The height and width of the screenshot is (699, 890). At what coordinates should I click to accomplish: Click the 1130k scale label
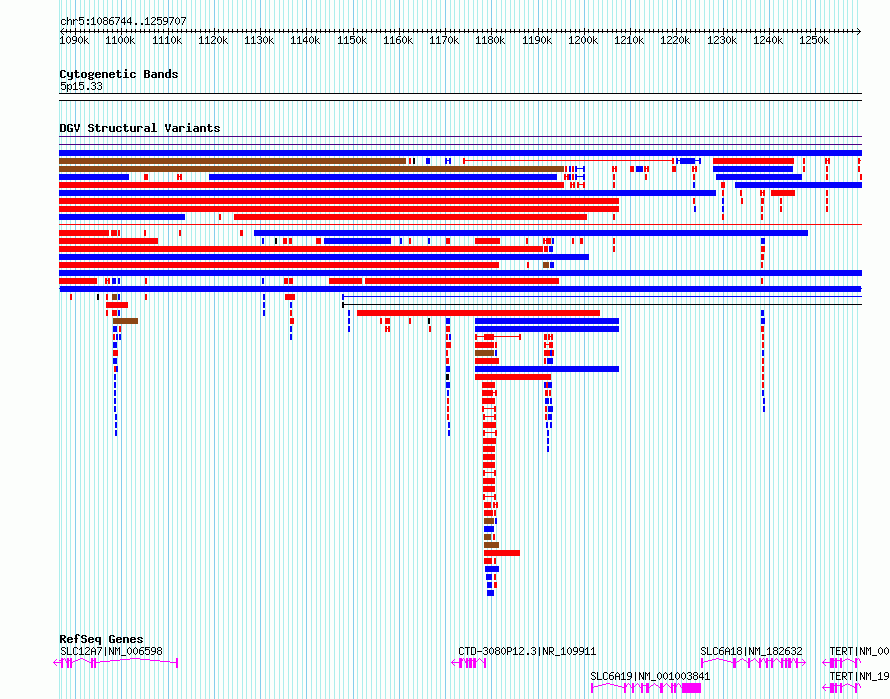(259, 40)
